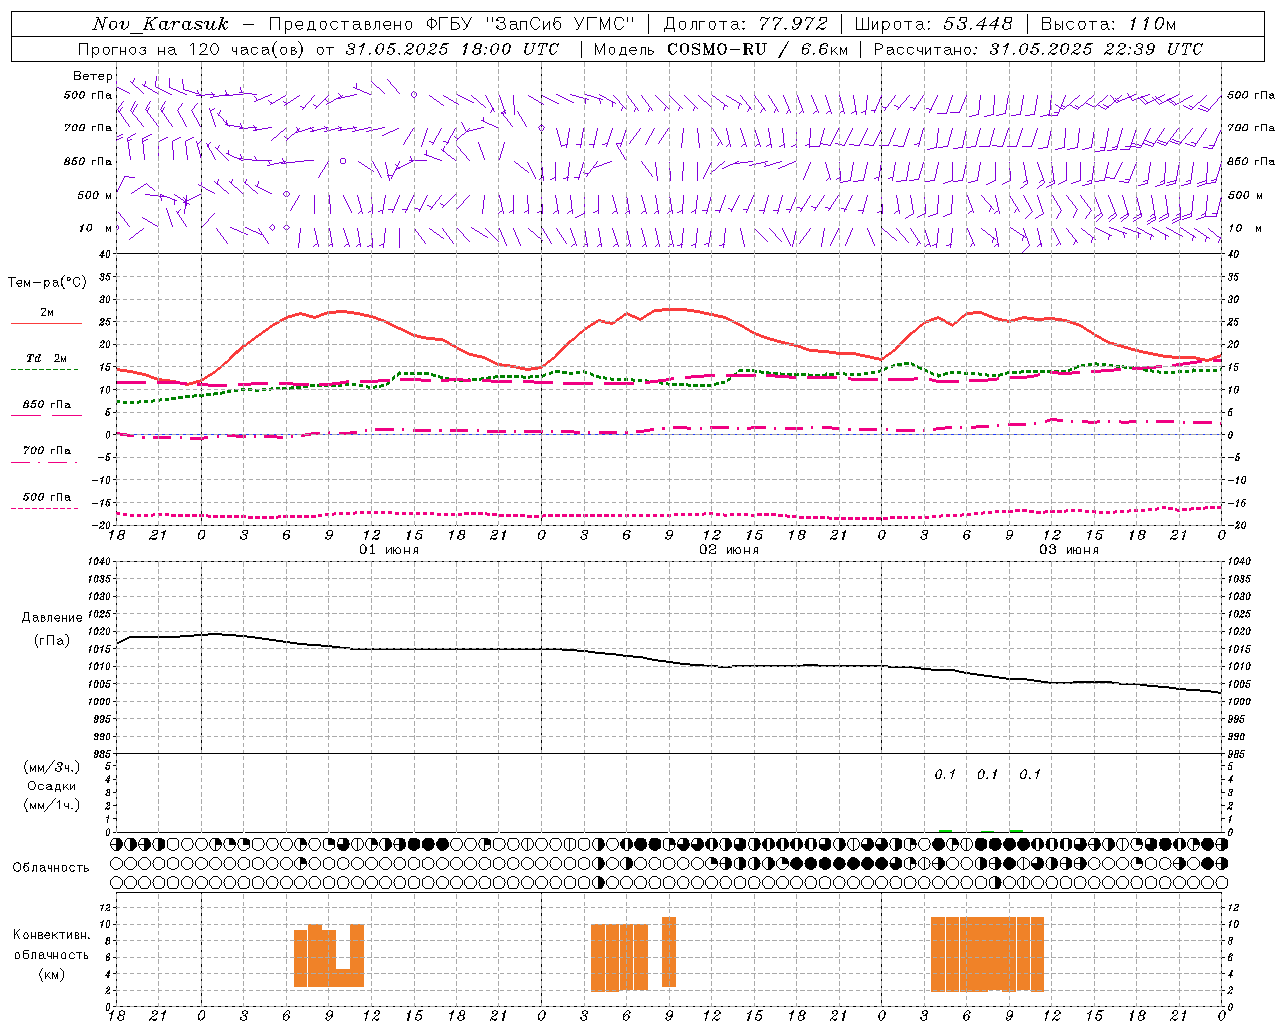Click the 850 гПа label left of wind panel

pyautogui.click(x=88, y=161)
